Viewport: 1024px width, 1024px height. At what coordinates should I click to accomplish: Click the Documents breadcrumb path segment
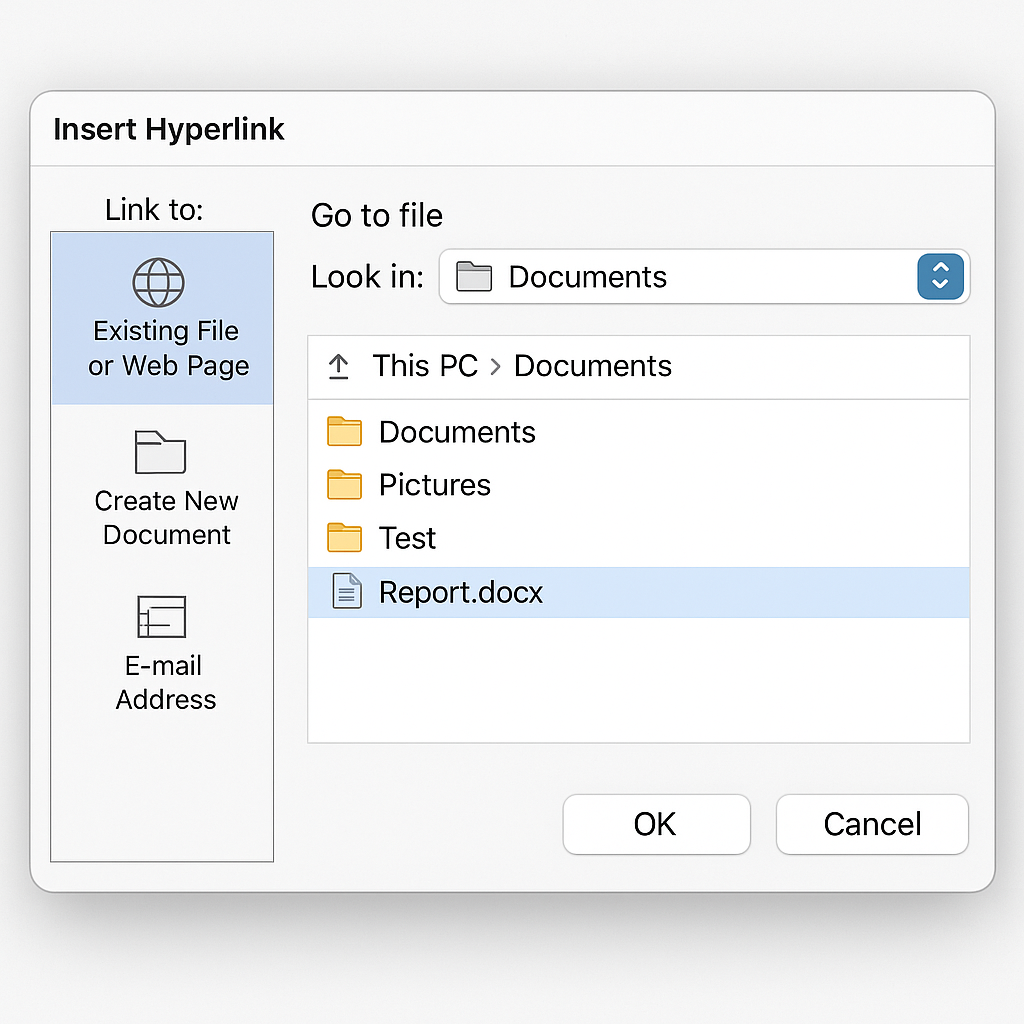coord(592,366)
